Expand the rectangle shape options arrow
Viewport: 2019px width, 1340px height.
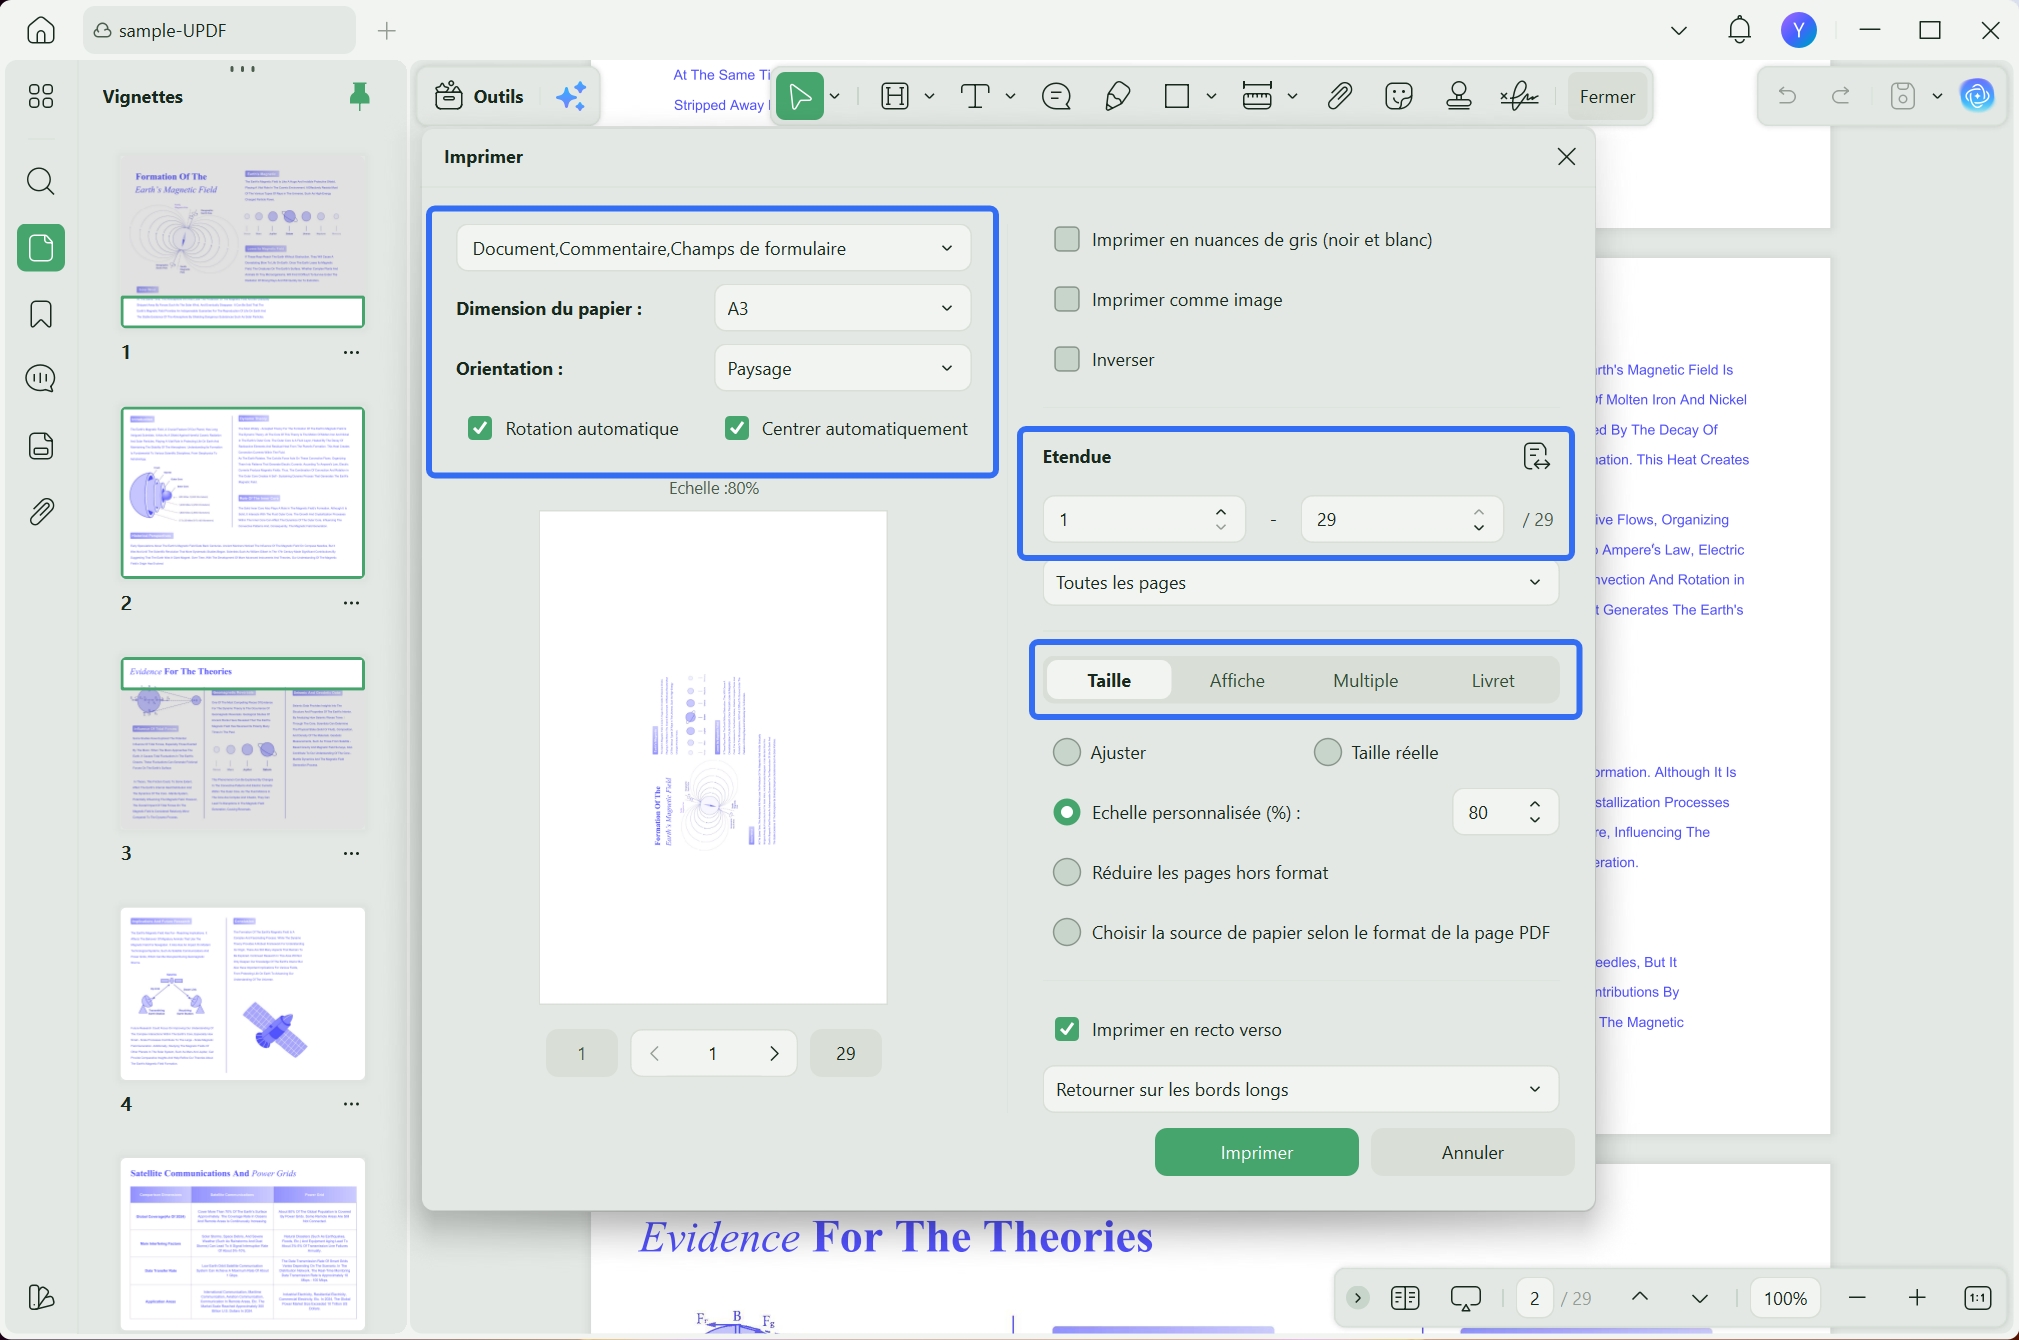pyautogui.click(x=1211, y=96)
